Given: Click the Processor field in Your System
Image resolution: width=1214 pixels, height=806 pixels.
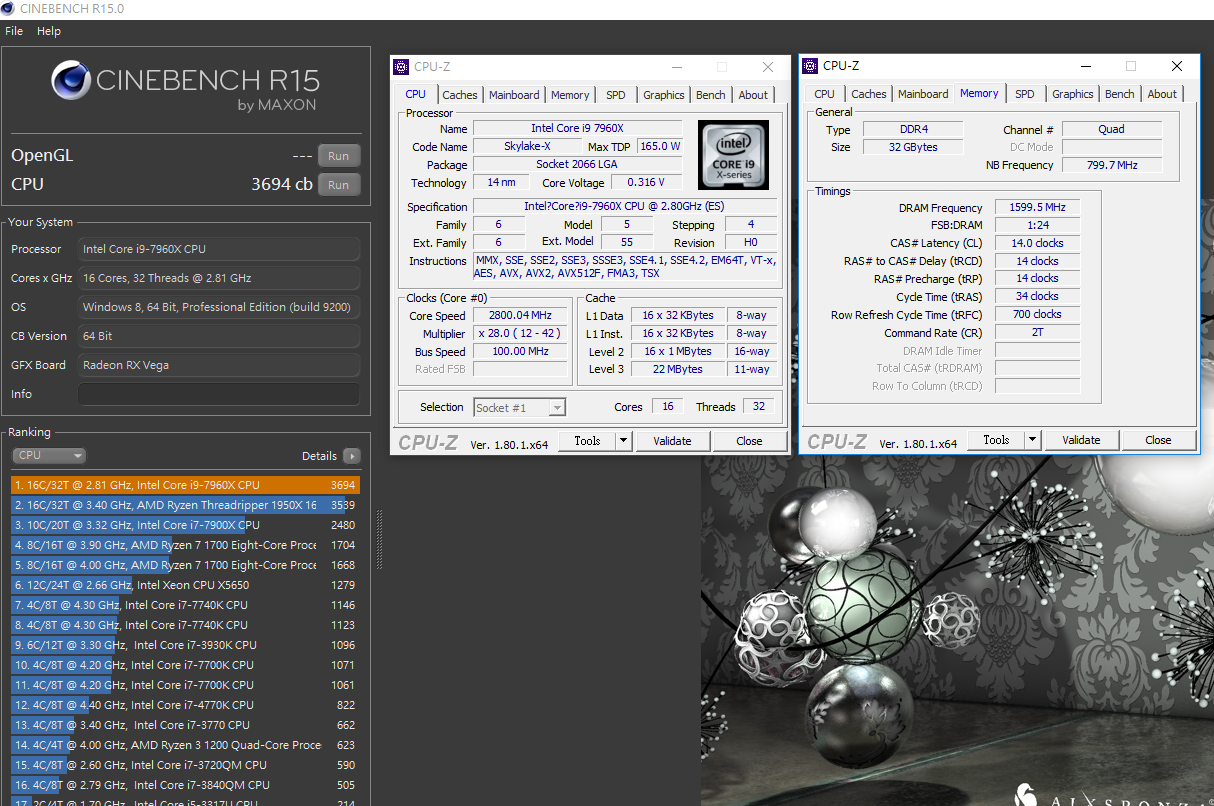Looking at the screenshot, I should tap(219, 249).
